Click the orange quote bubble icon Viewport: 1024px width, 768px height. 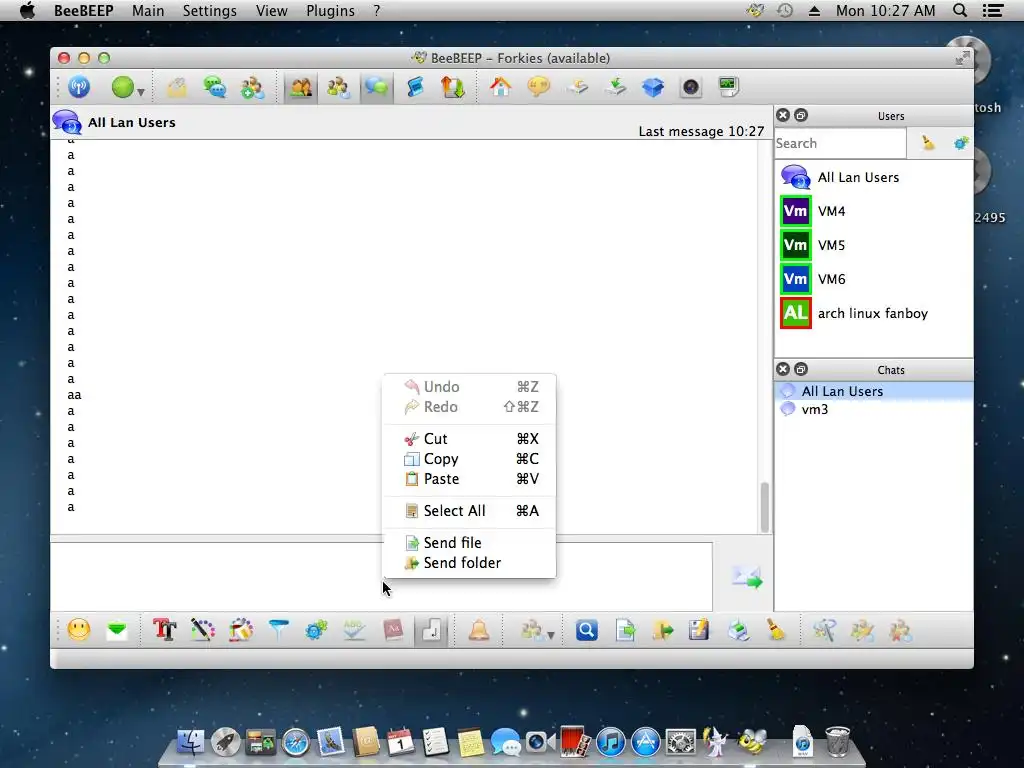[539, 87]
